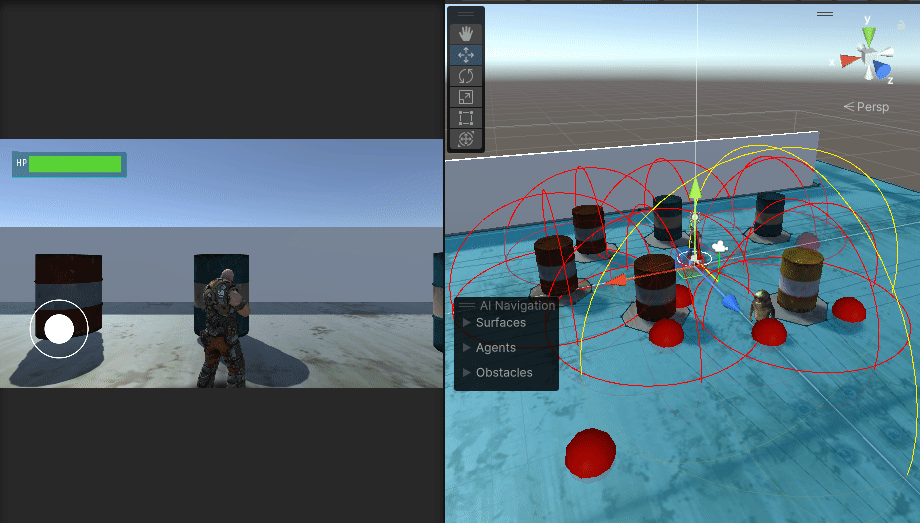Click the yellow-topped barrel in scene view
920x523 pixels.
point(803,280)
